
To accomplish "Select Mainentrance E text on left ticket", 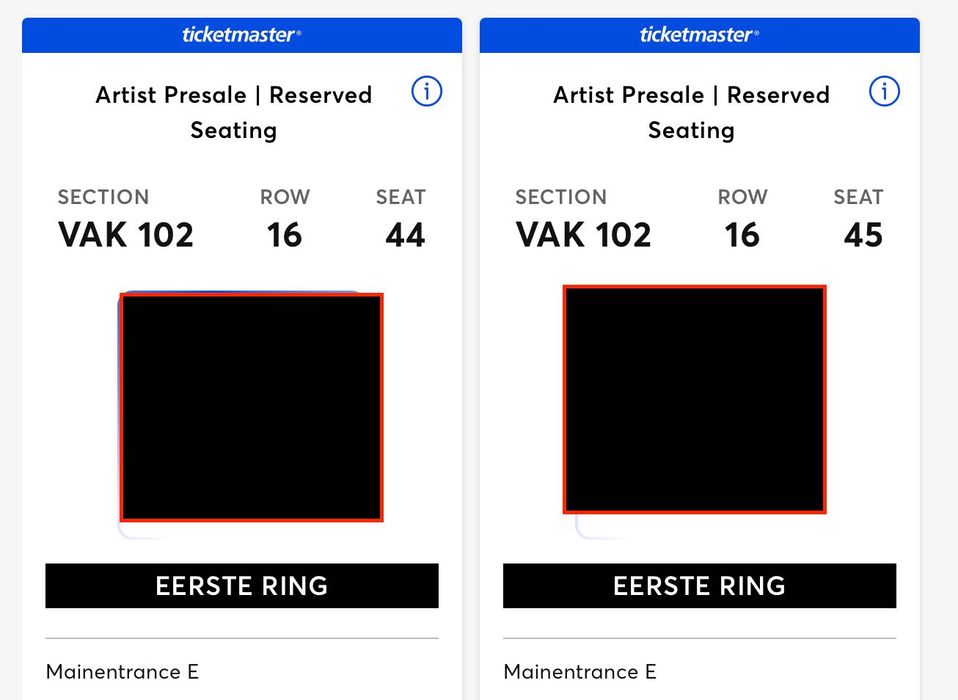I will tap(123, 672).
